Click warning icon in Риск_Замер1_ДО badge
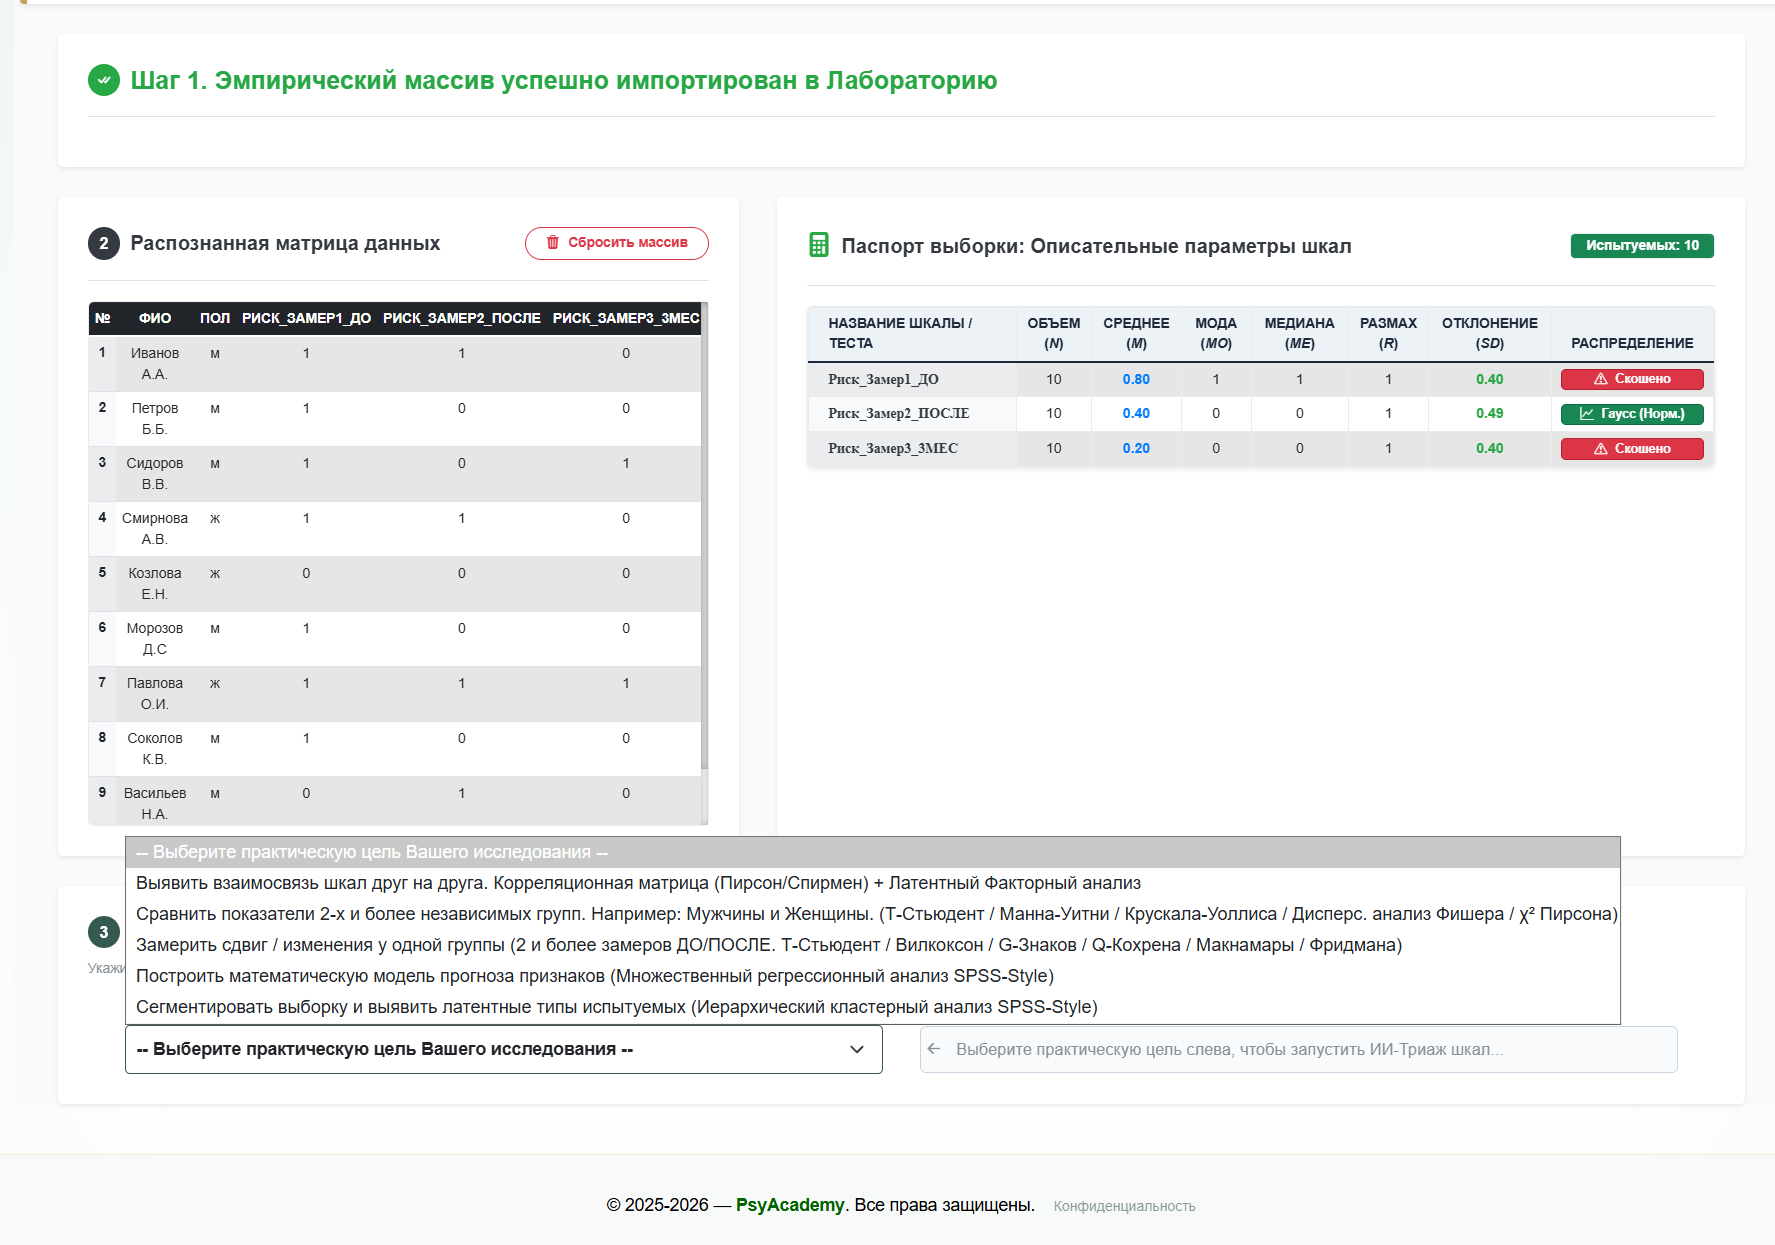The height and width of the screenshot is (1245, 1775). tap(1601, 379)
